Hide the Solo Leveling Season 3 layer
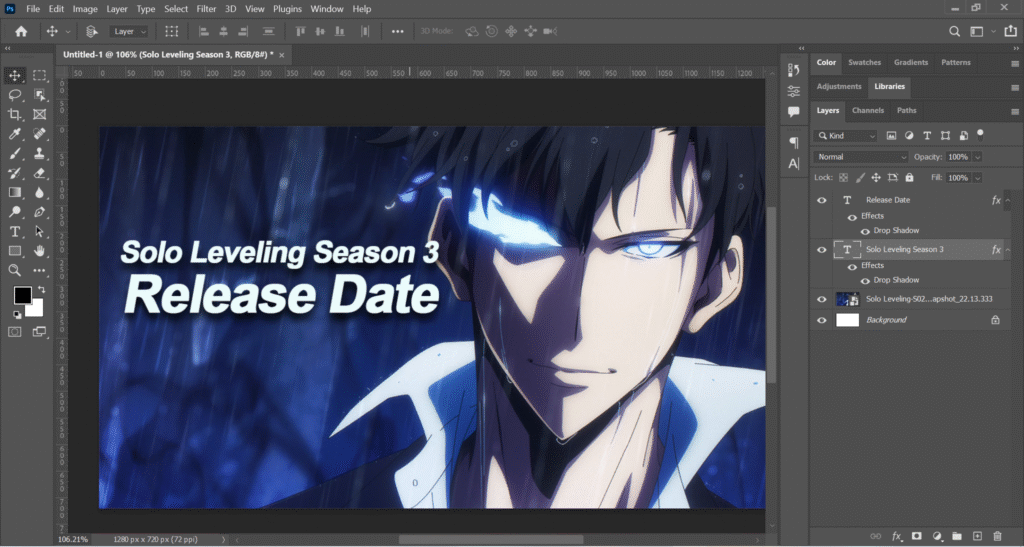This screenshot has height=547, width=1024. click(822, 250)
